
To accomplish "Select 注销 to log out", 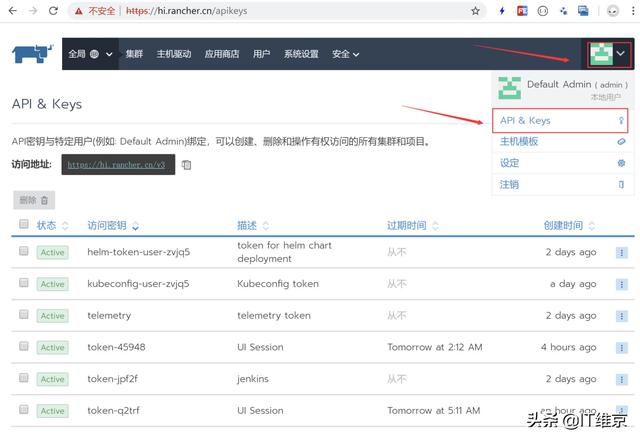I will (563, 185).
